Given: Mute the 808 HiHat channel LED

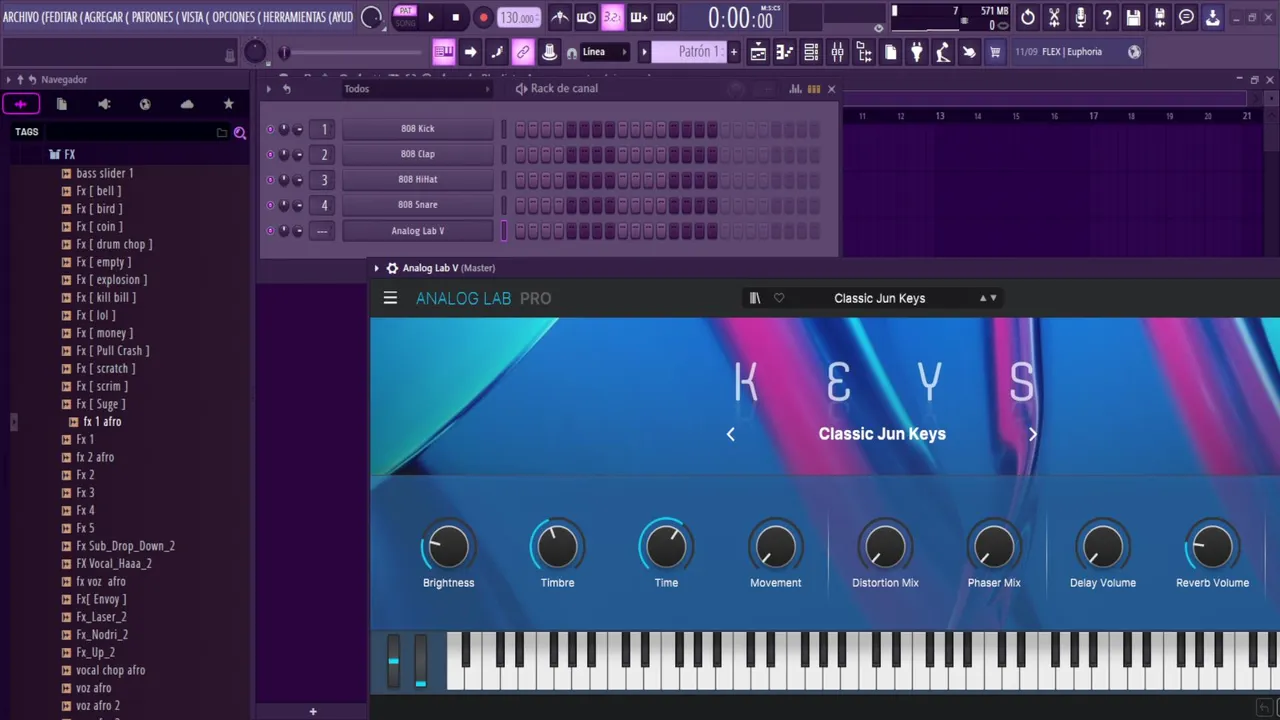Looking at the screenshot, I should pyautogui.click(x=270, y=180).
